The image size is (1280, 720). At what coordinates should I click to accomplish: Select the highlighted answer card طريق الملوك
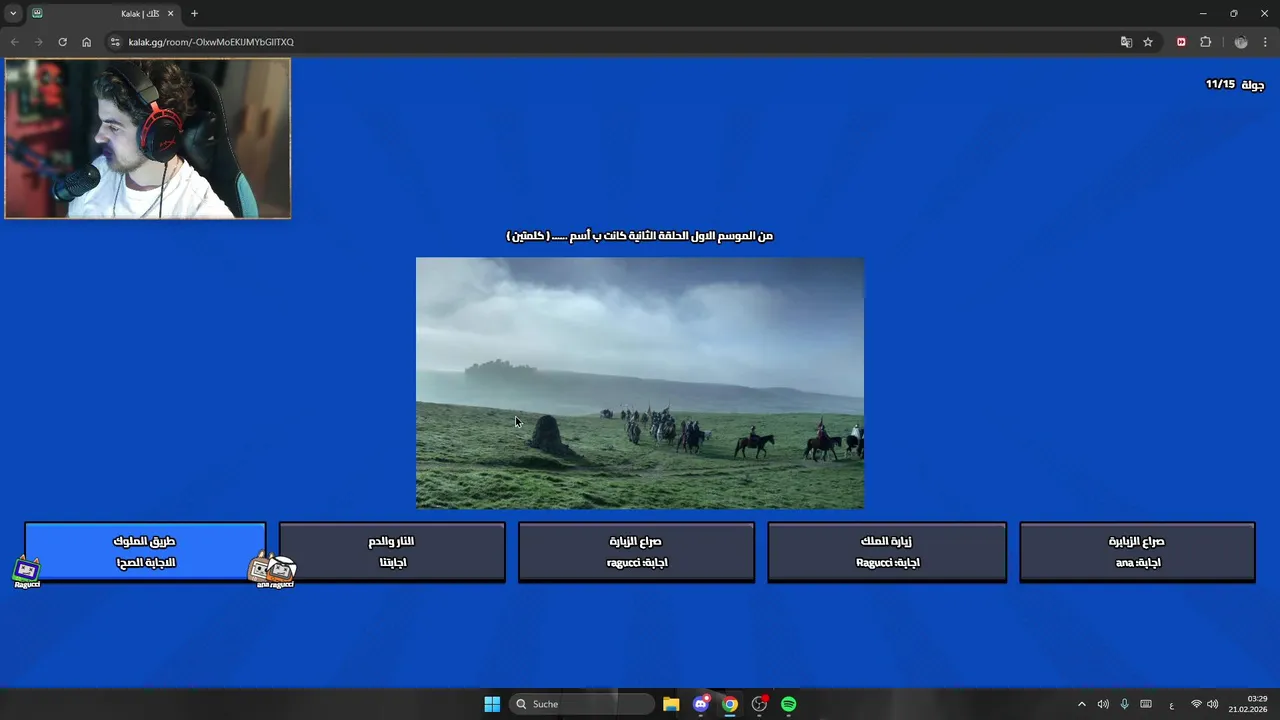click(145, 551)
